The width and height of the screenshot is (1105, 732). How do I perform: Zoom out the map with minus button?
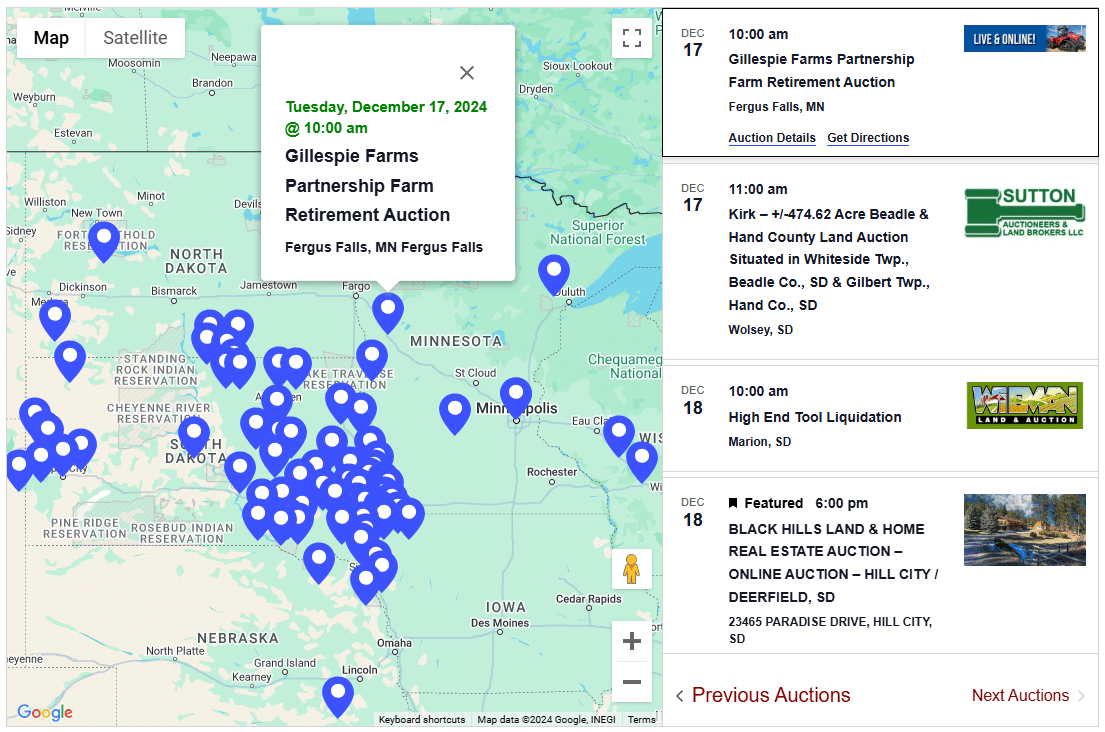pyautogui.click(x=631, y=683)
